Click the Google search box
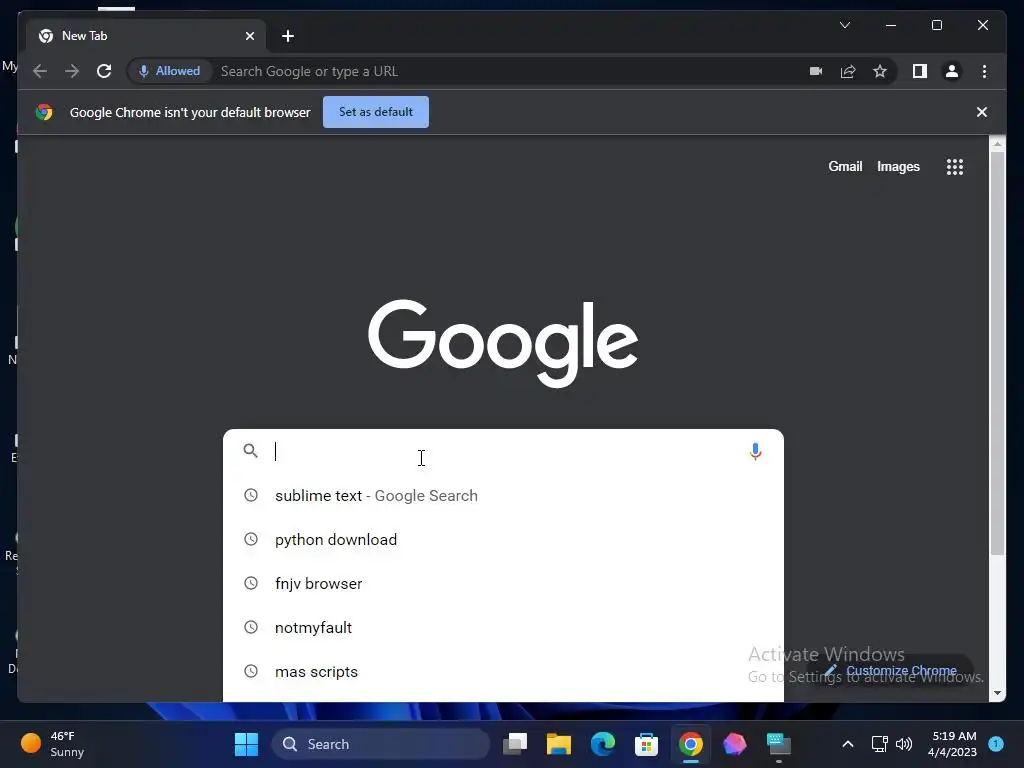The height and width of the screenshot is (768, 1024). point(503,451)
